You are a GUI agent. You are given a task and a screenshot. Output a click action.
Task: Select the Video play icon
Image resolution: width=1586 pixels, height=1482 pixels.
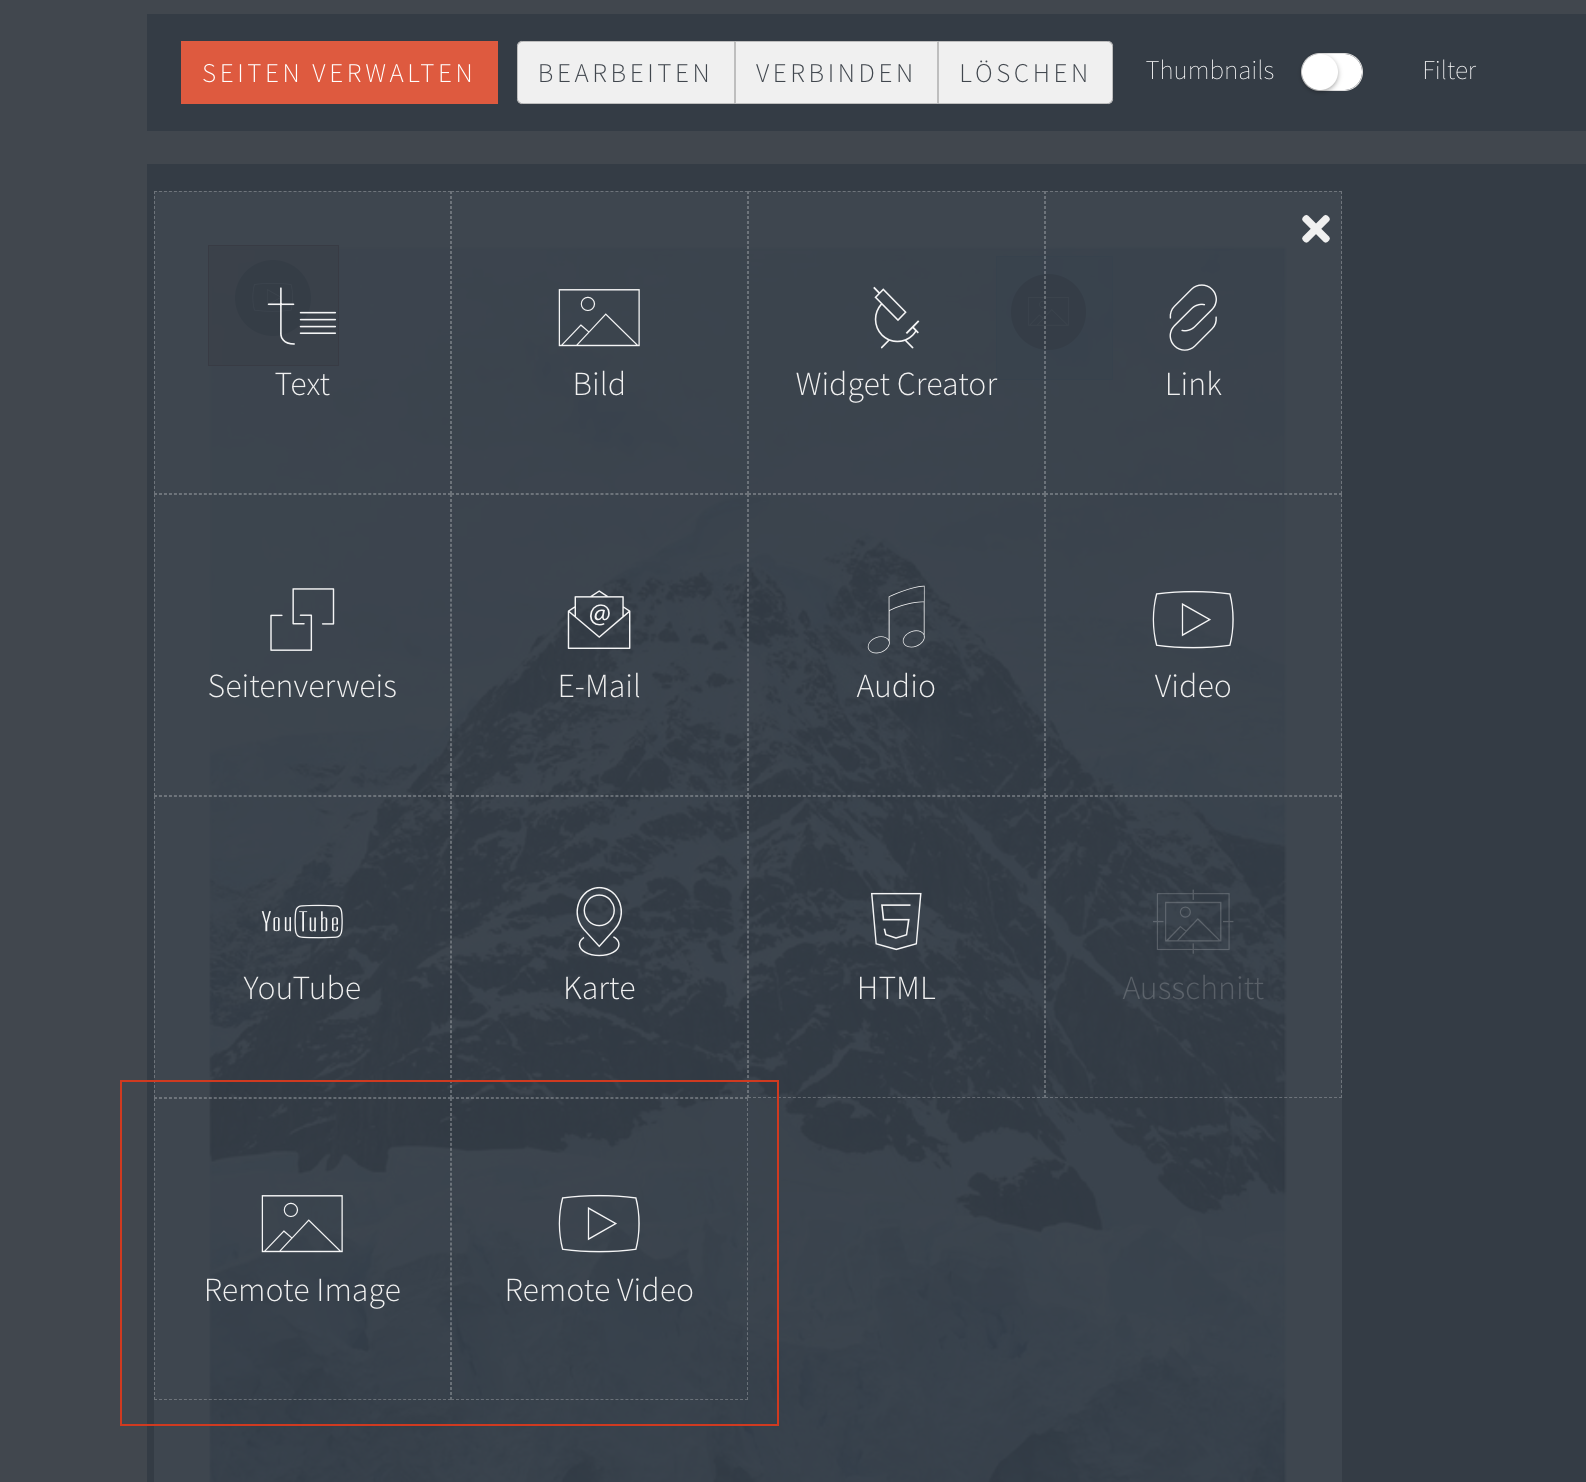(x=1193, y=619)
